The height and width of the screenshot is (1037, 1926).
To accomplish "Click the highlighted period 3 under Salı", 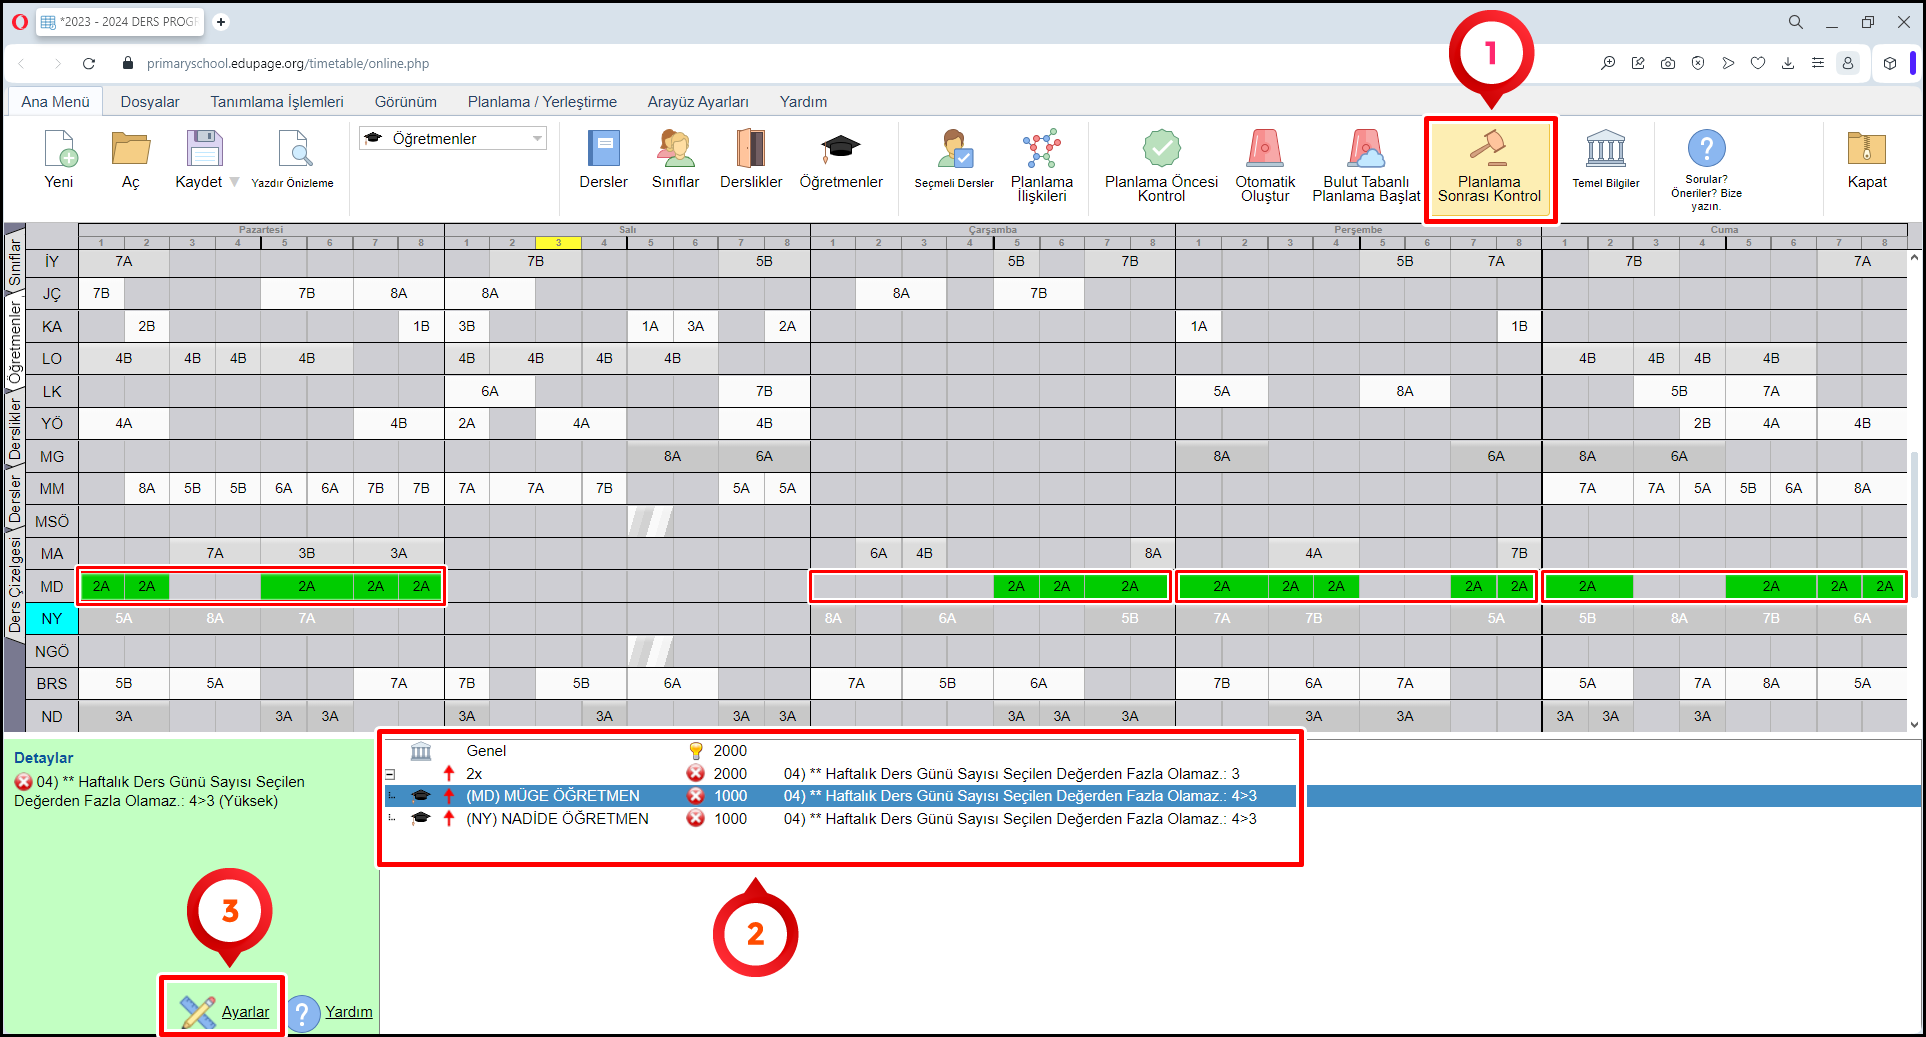I will (558, 242).
